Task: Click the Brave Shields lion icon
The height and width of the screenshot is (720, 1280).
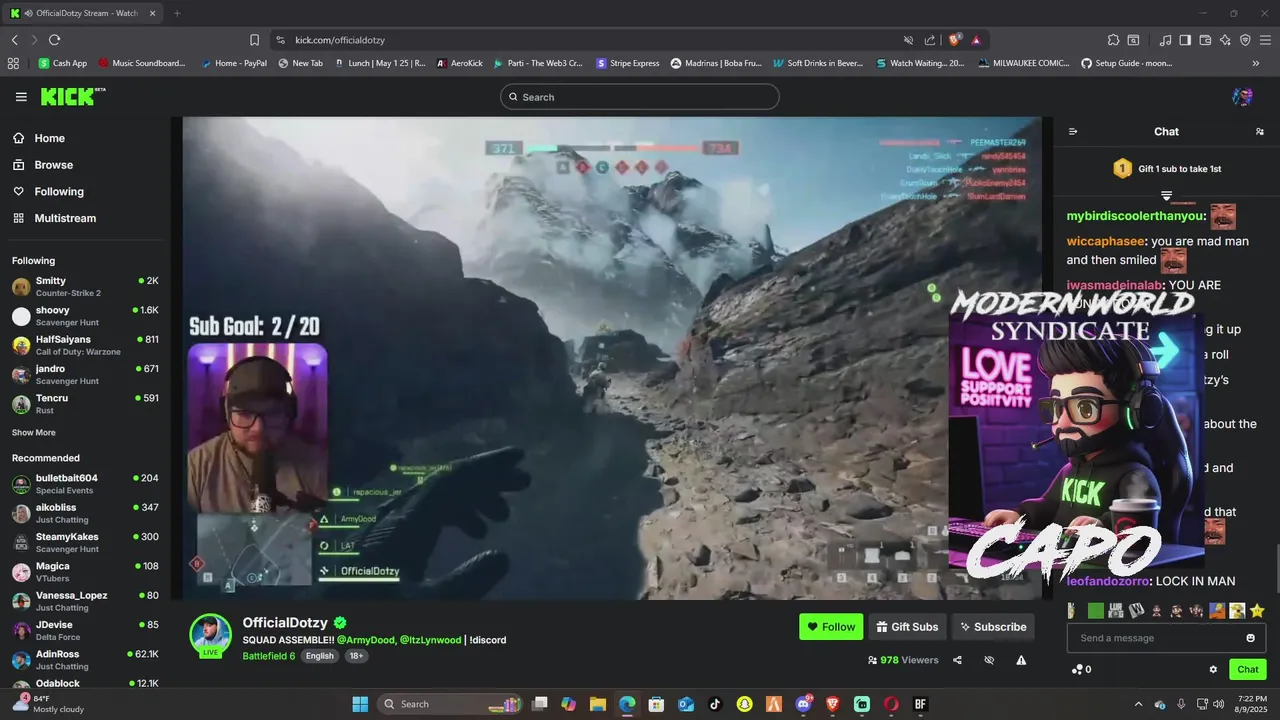Action: [955, 40]
